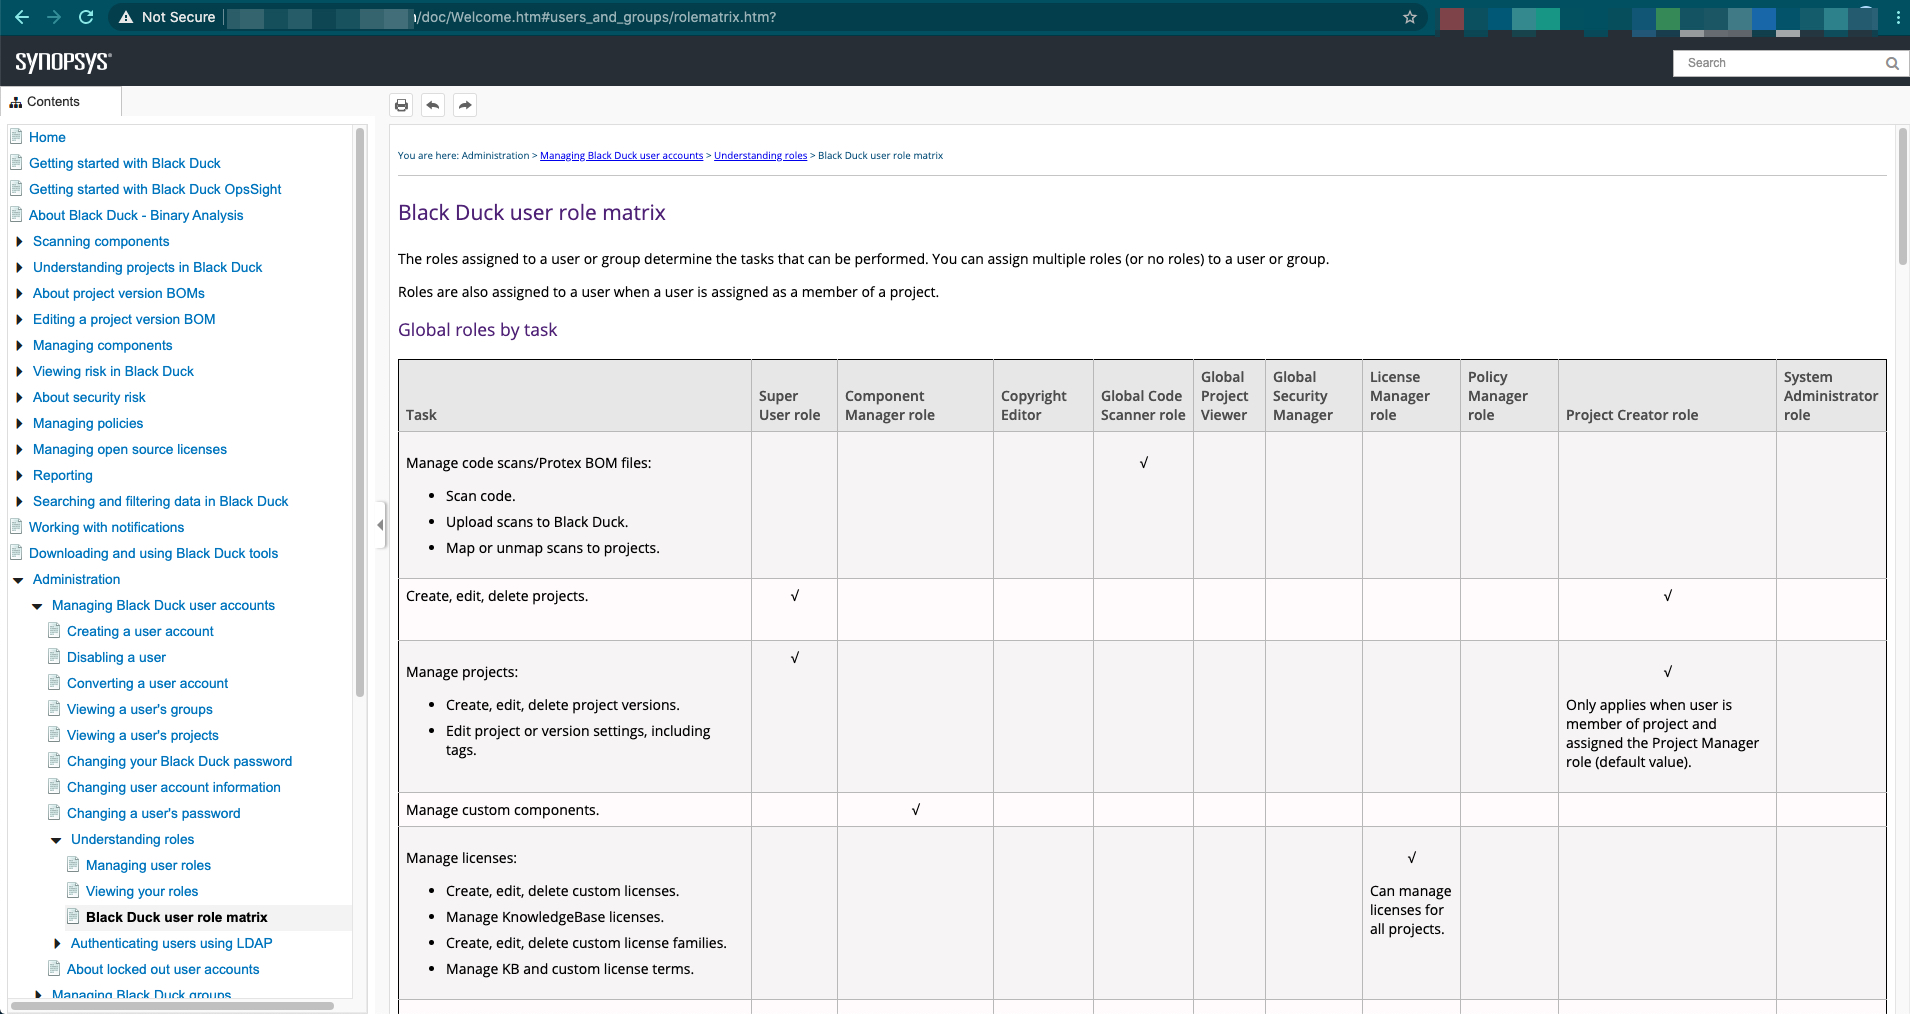
Task: Click the browser back arrow
Action: click(22, 17)
